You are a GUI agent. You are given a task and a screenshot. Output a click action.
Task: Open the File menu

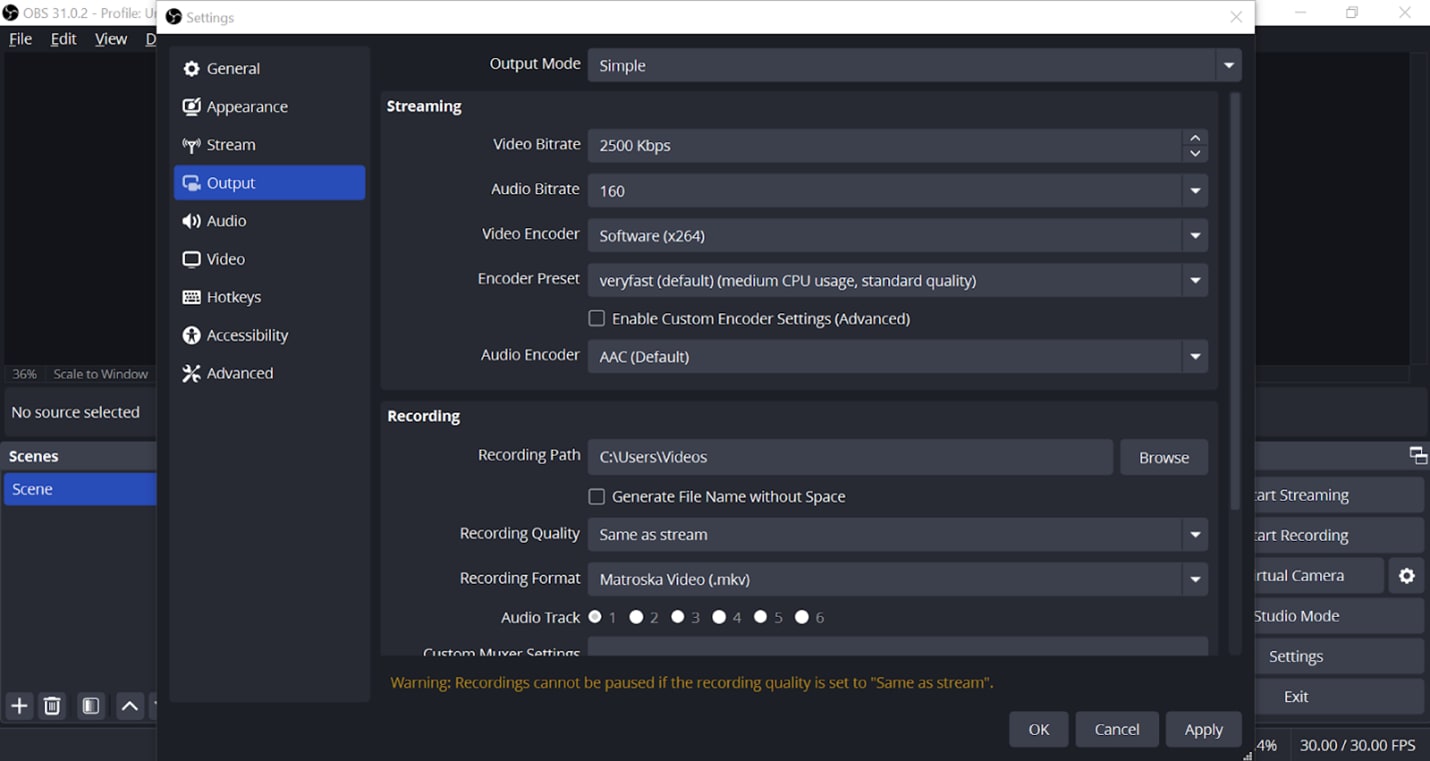20,39
